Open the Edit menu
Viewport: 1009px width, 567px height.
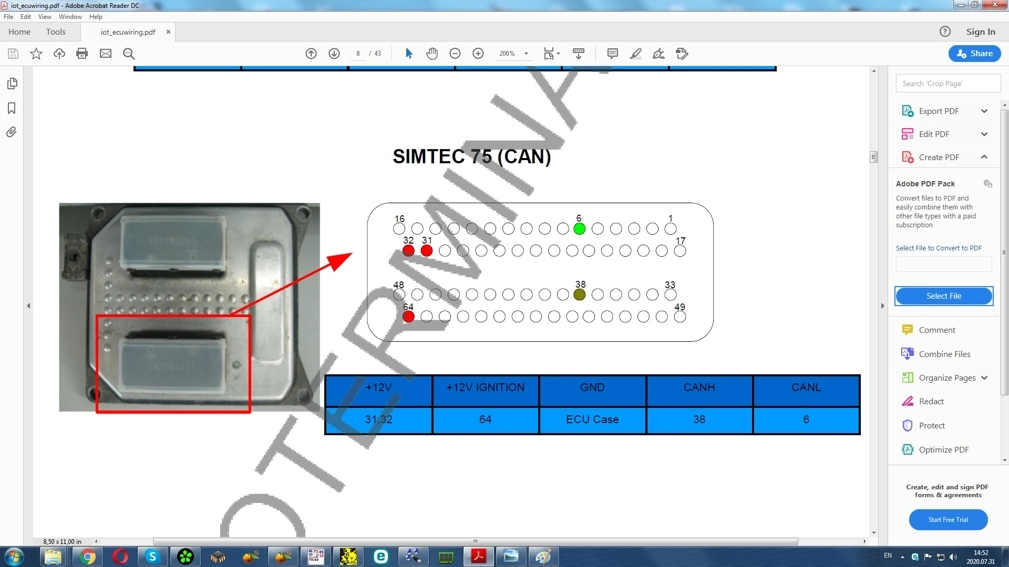(x=25, y=17)
